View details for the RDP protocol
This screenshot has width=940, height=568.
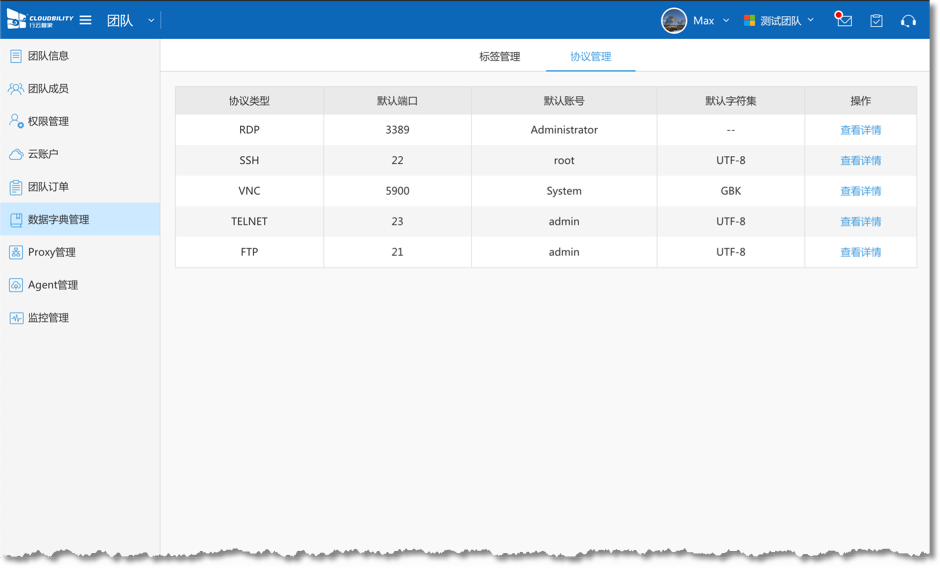tap(860, 130)
